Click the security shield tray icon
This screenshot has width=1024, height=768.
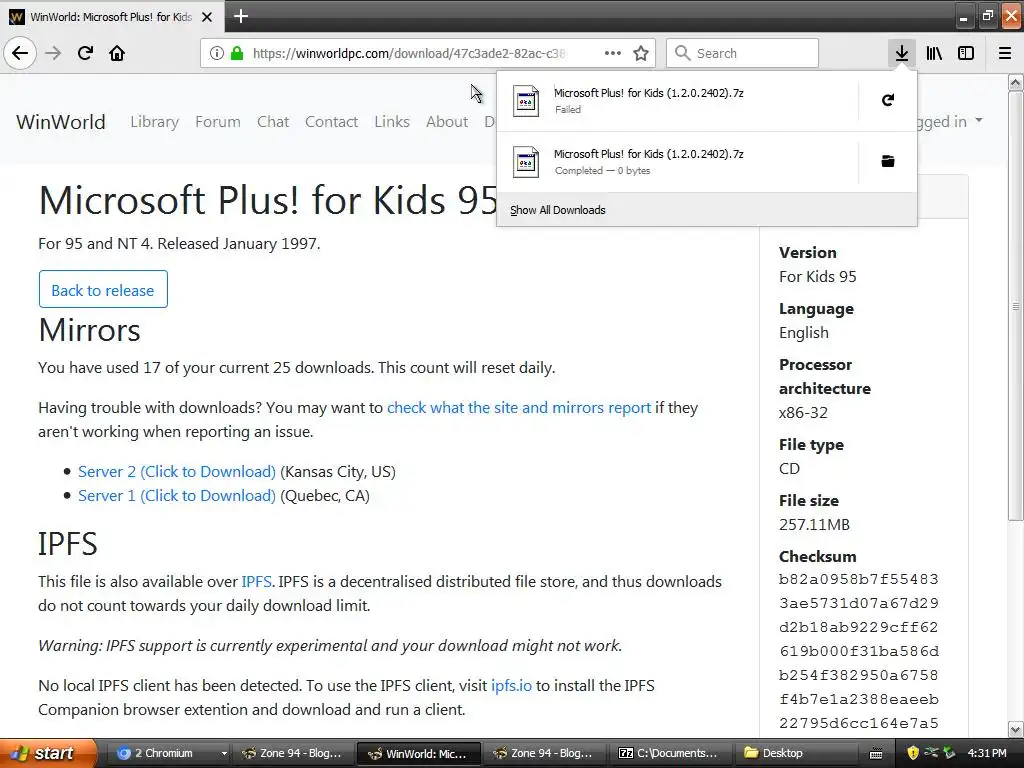(913, 753)
